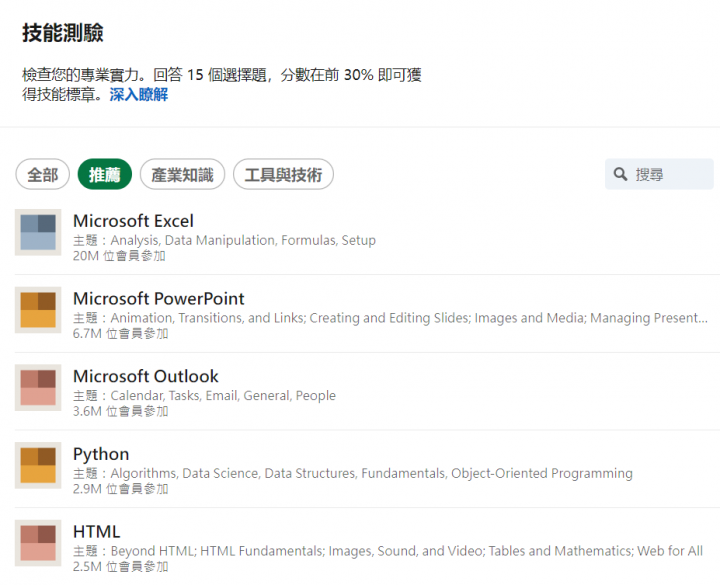Select the 推薦 filter tab
720x585 pixels.
(105, 174)
